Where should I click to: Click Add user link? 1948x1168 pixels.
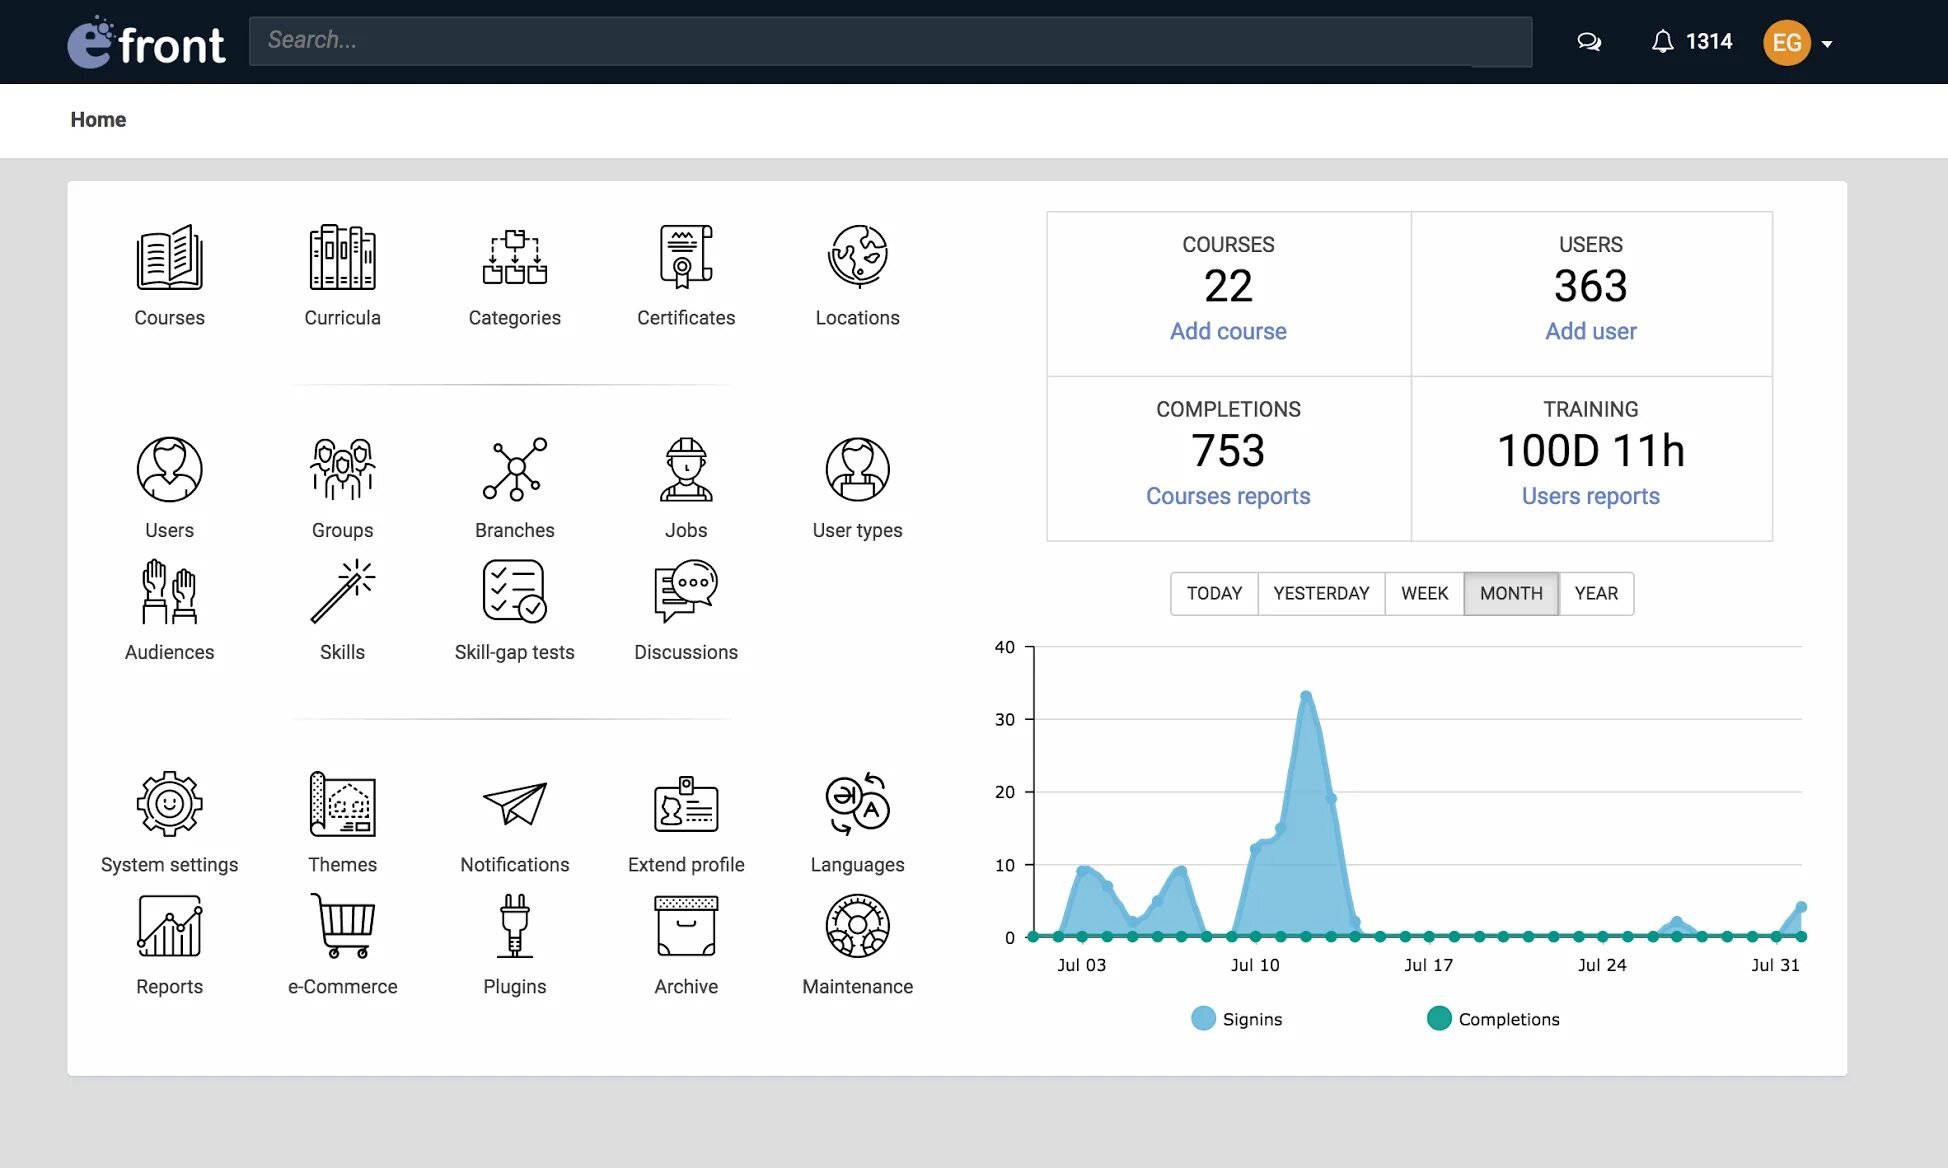(1591, 331)
